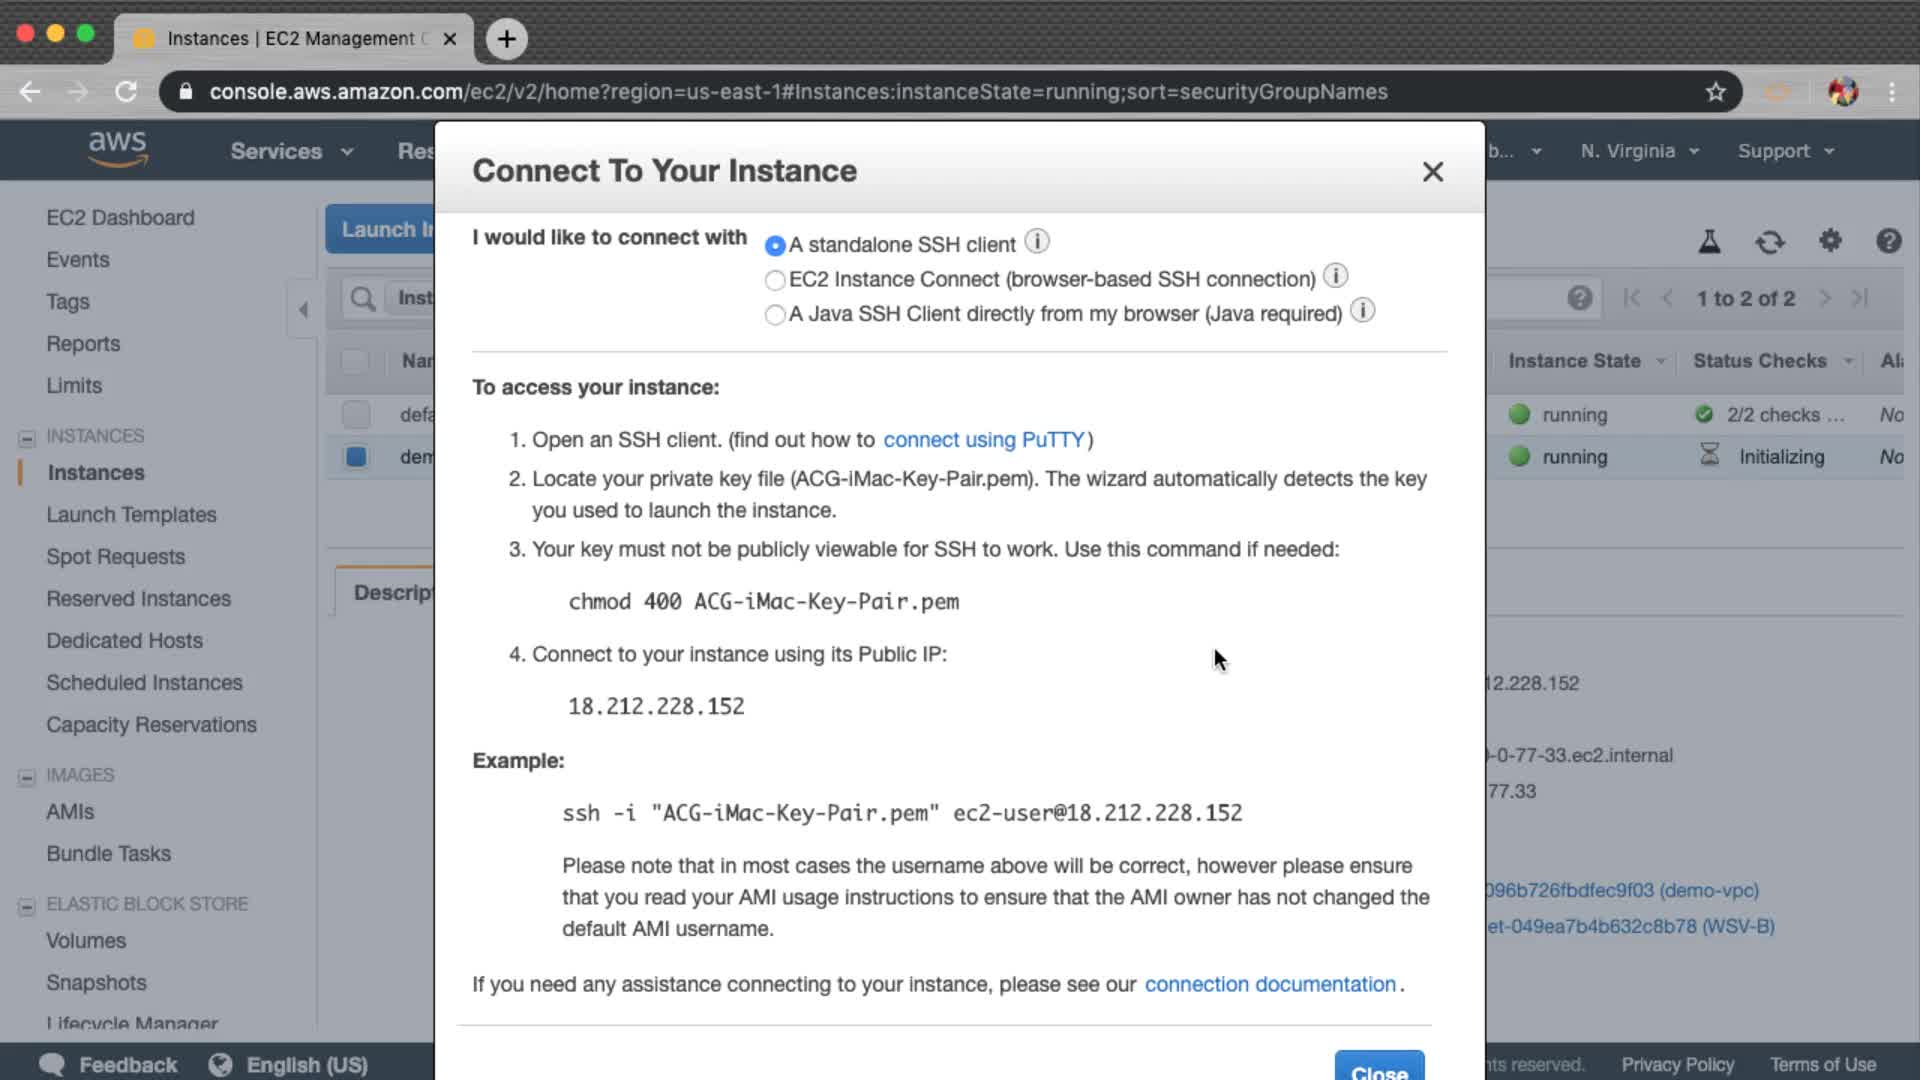Open the settings gear icon in instances toolbar
Viewport: 1920px width, 1080px height.
click(1829, 241)
